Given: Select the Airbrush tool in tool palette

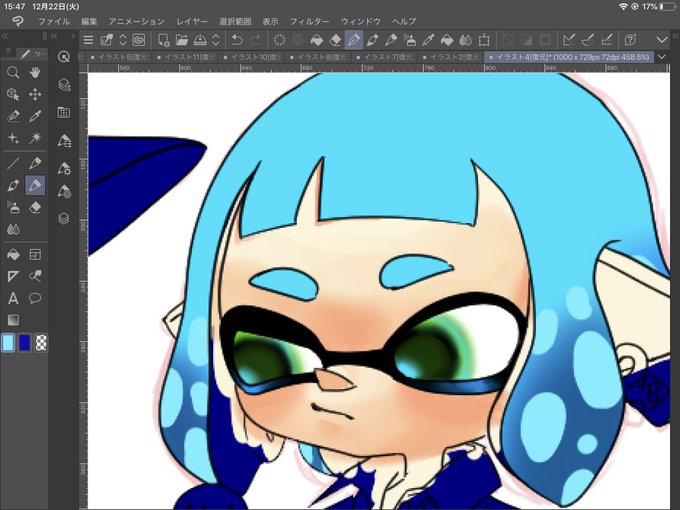Looking at the screenshot, I should (13, 207).
